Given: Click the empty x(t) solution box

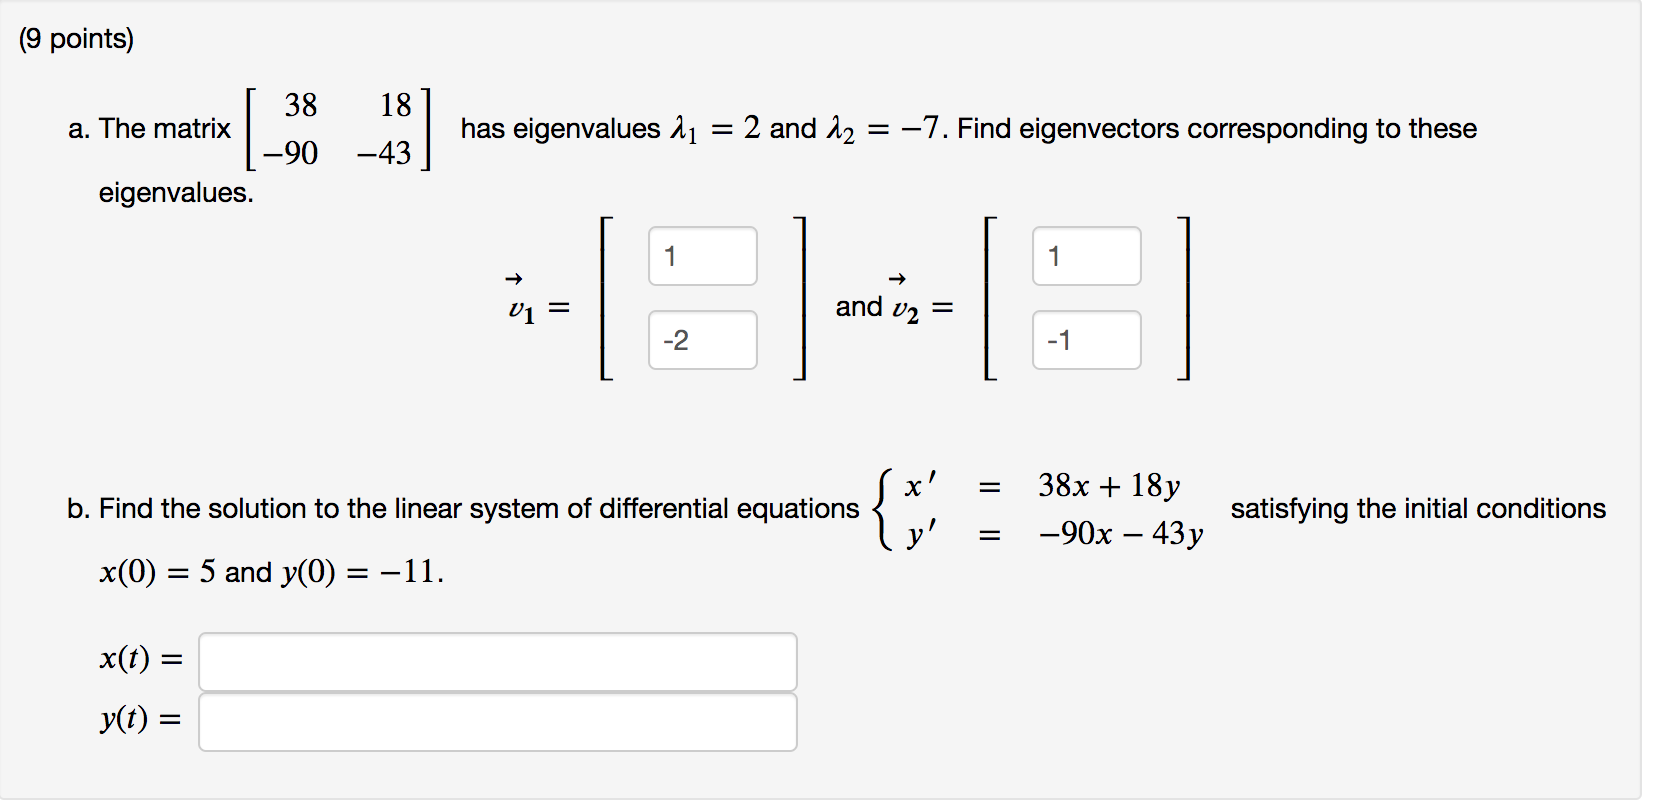Looking at the screenshot, I should click(x=495, y=661).
